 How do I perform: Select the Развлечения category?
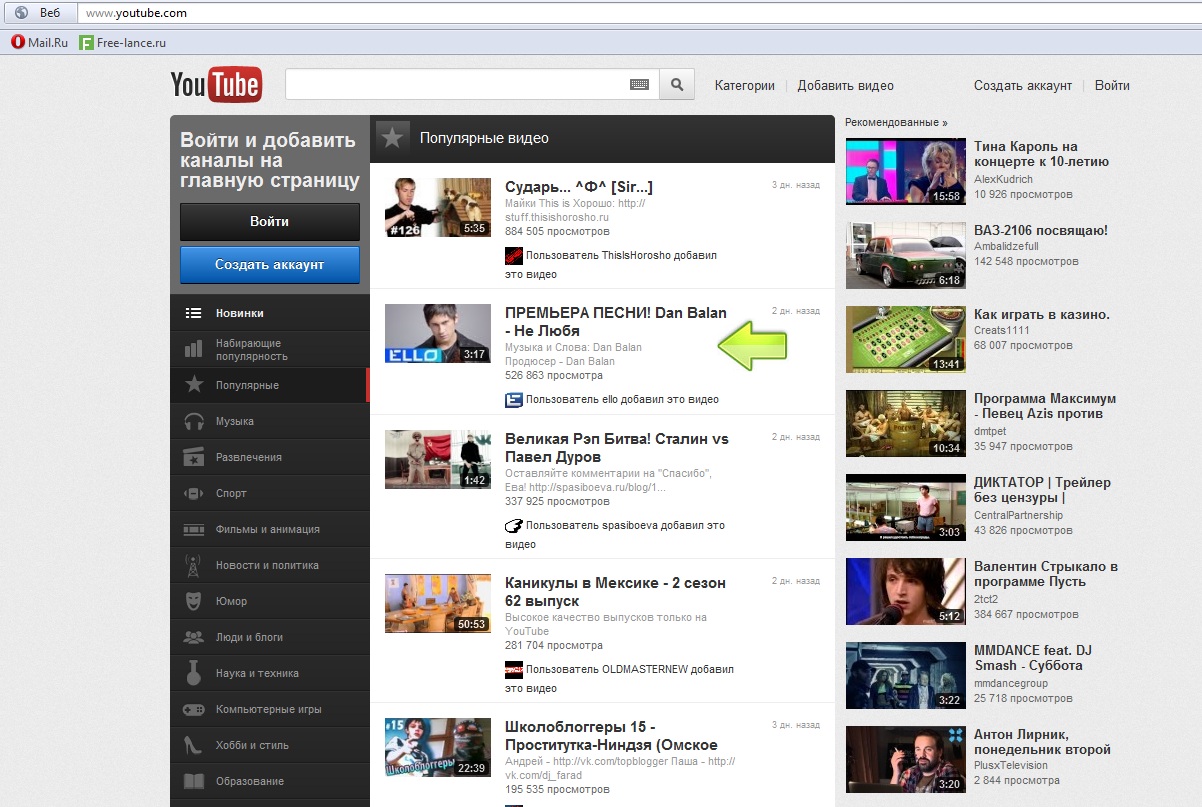[269, 457]
